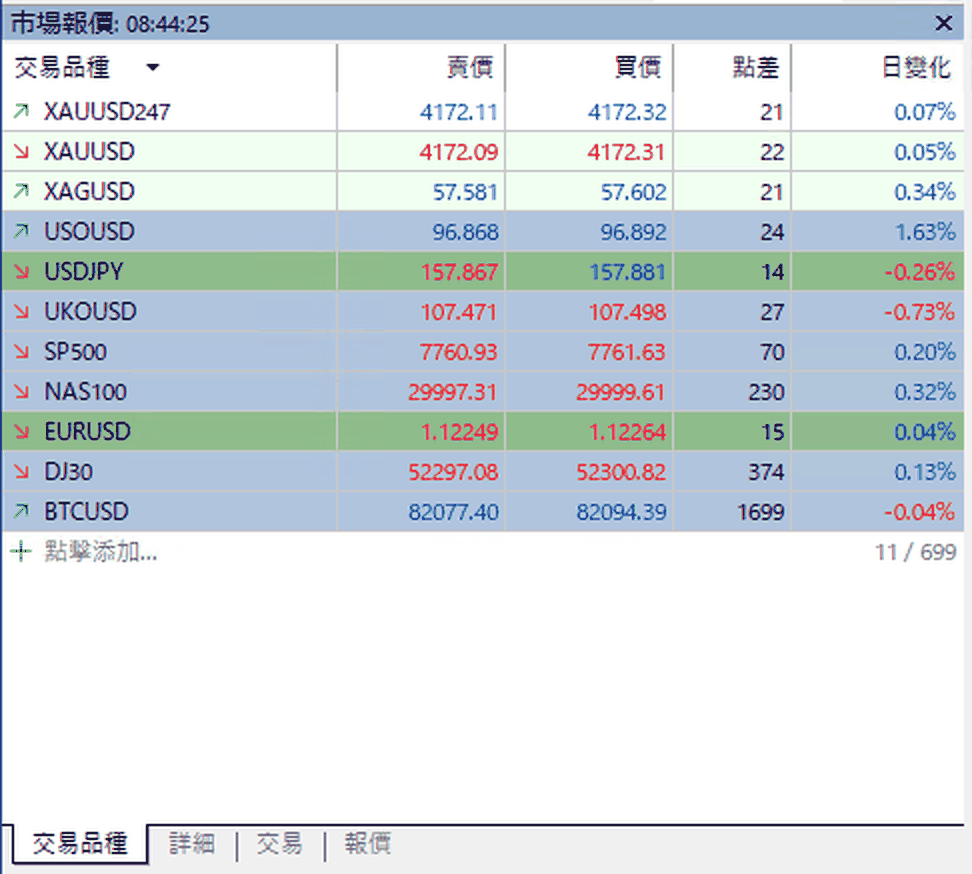Click the USDJPY daily change -0.26%
972x874 pixels.
919,271
